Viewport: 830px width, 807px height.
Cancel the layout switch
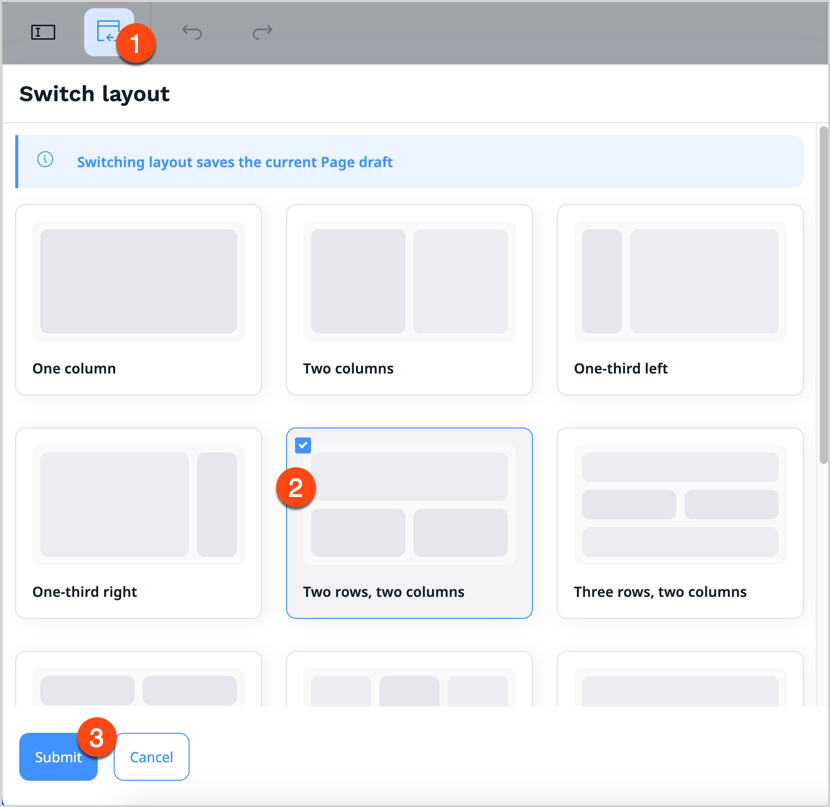151,757
